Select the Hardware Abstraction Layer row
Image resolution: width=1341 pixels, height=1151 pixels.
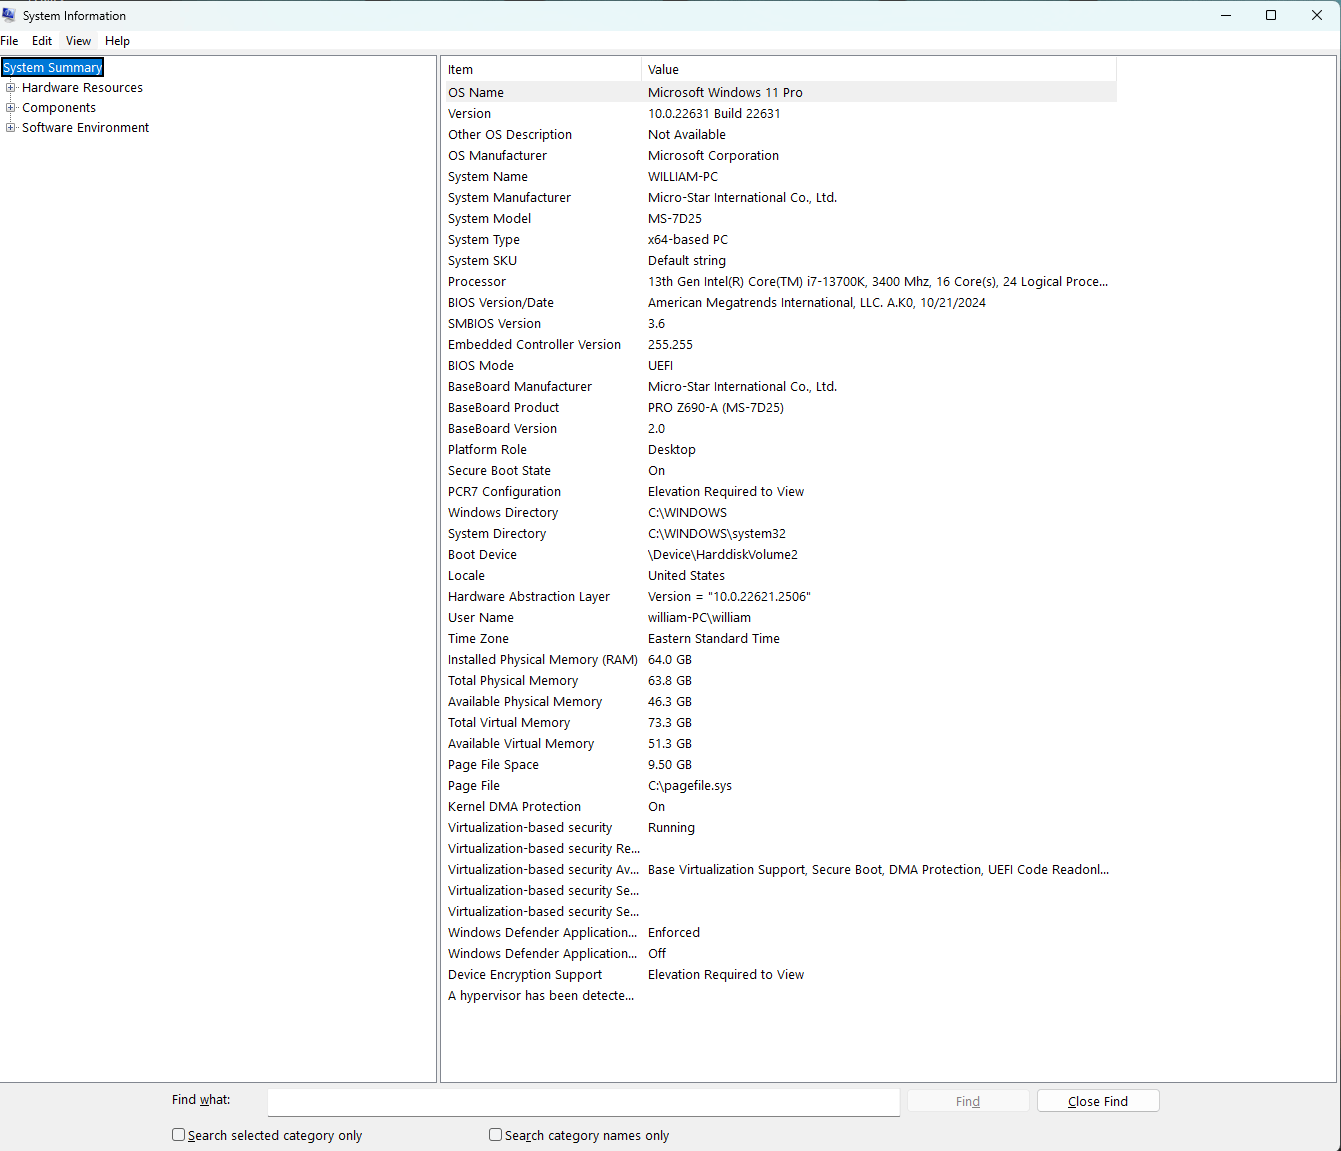(779, 596)
